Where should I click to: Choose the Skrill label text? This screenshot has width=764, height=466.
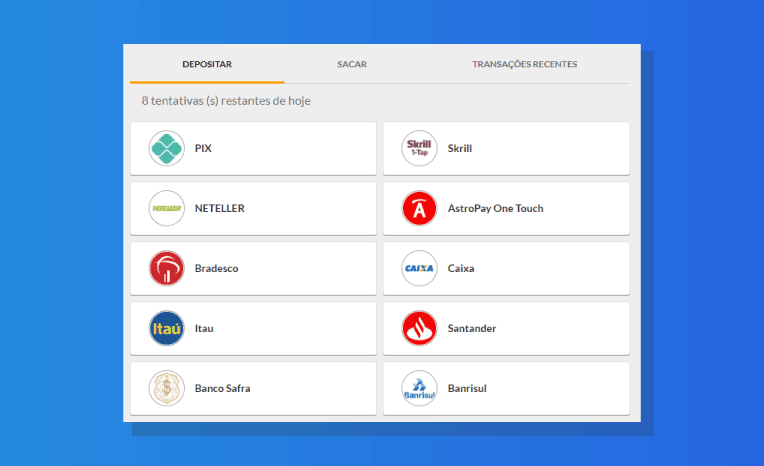coord(459,148)
